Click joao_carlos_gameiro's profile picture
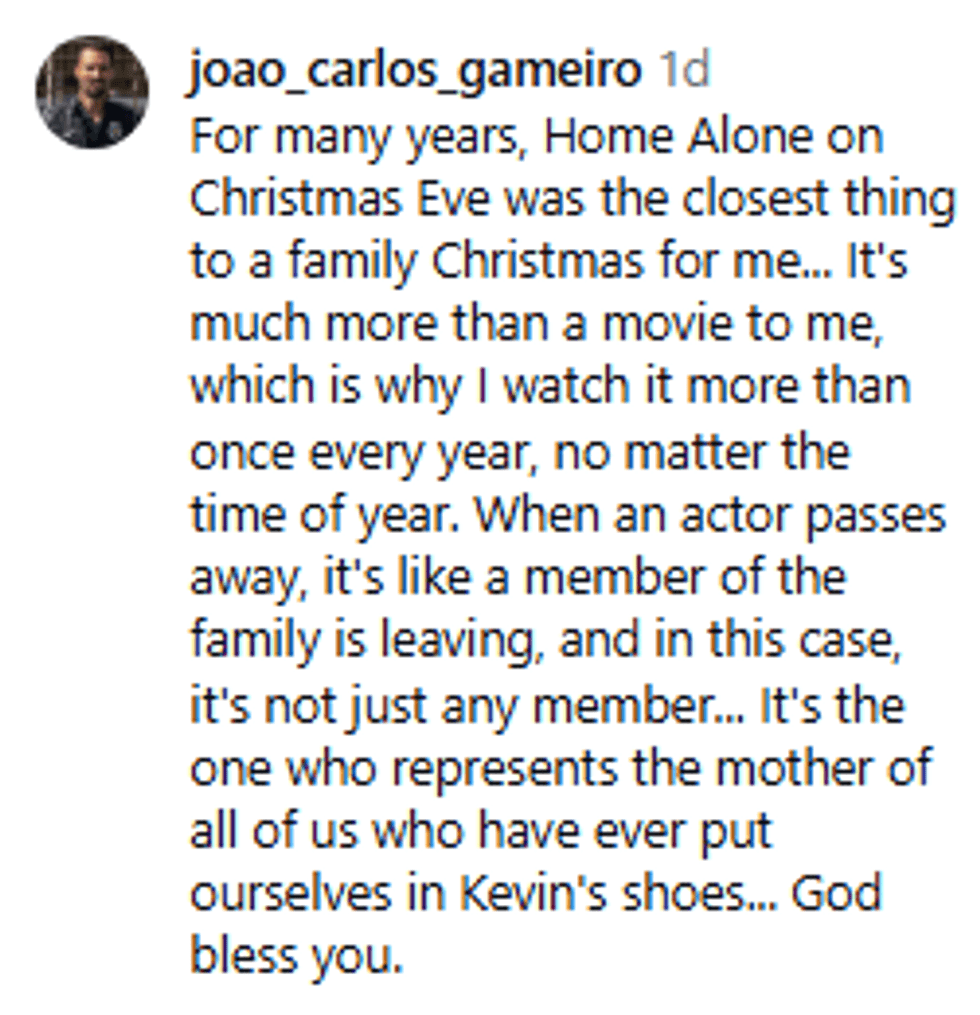The image size is (980, 1015). tap(92, 92)
